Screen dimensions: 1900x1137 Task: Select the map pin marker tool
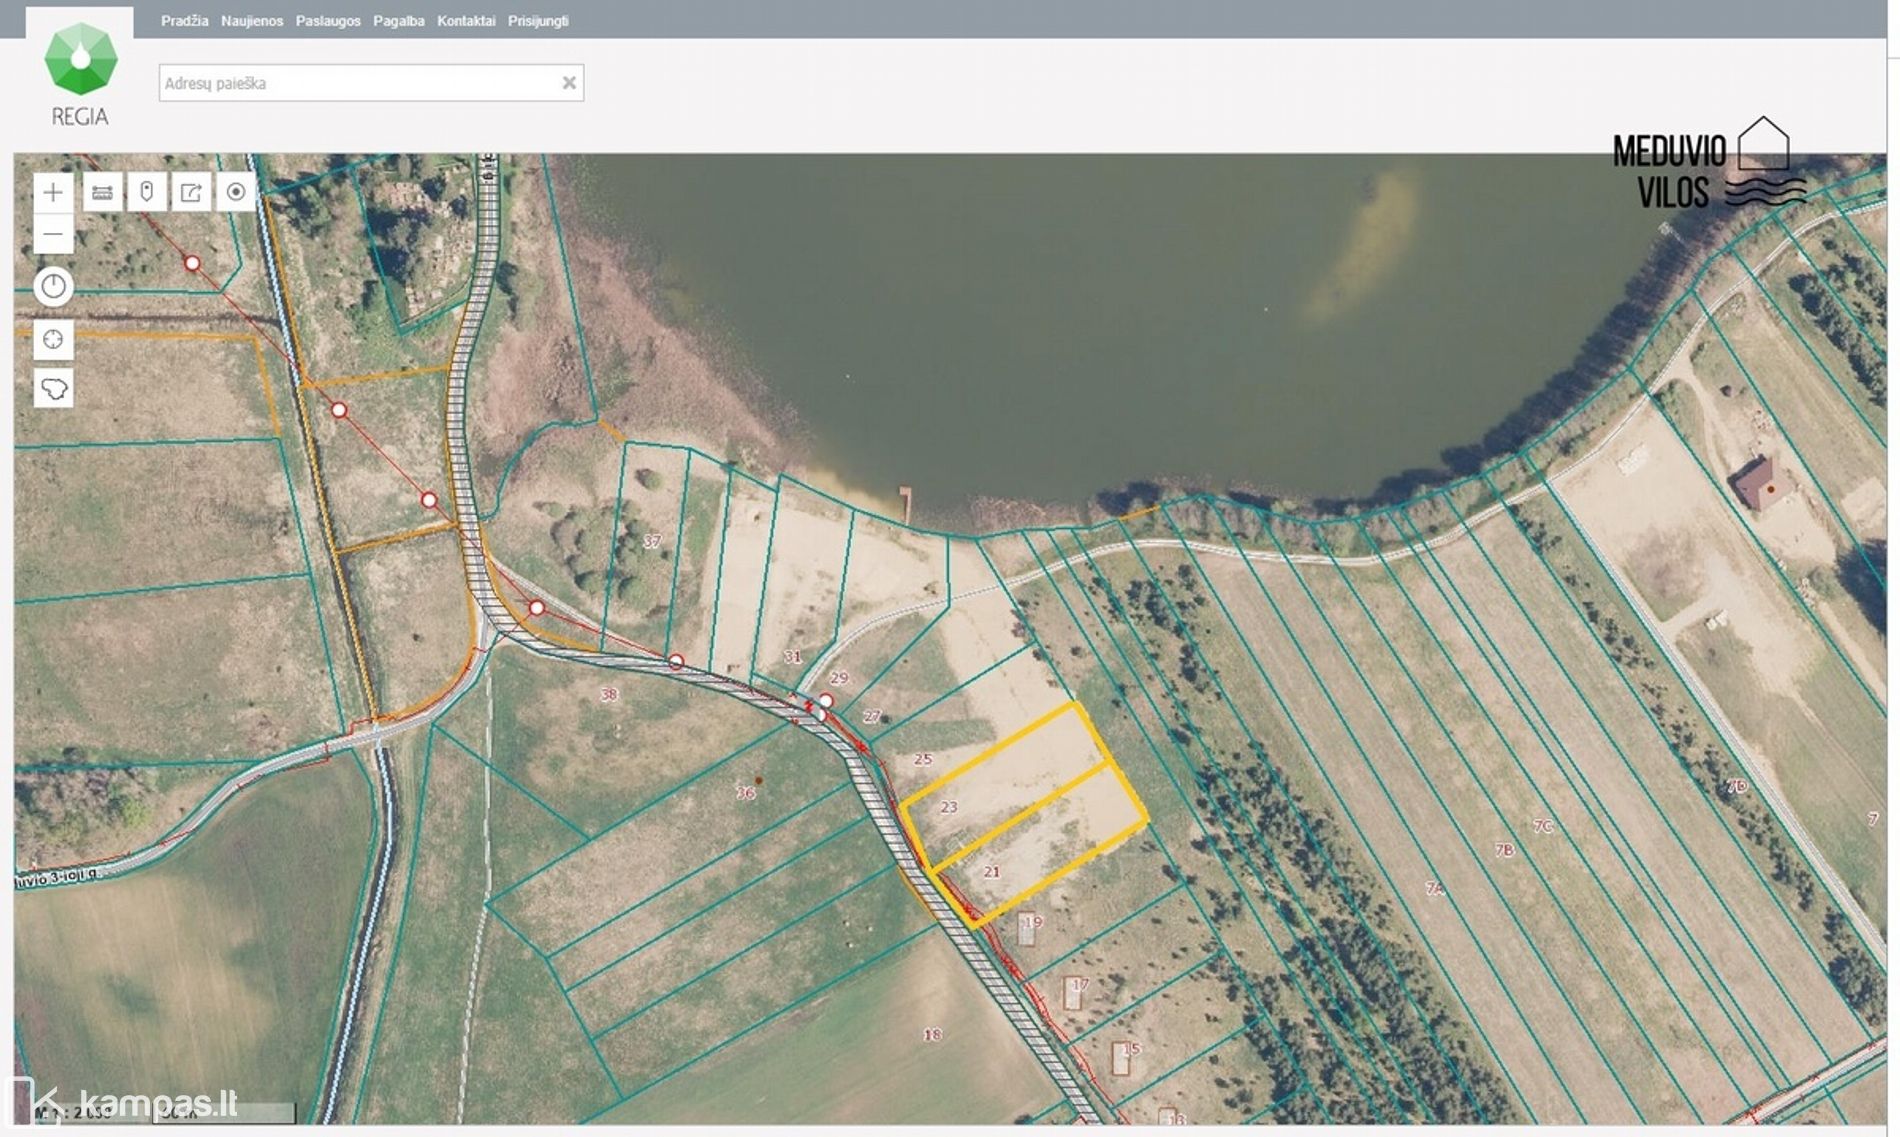(x=147, y=192)
